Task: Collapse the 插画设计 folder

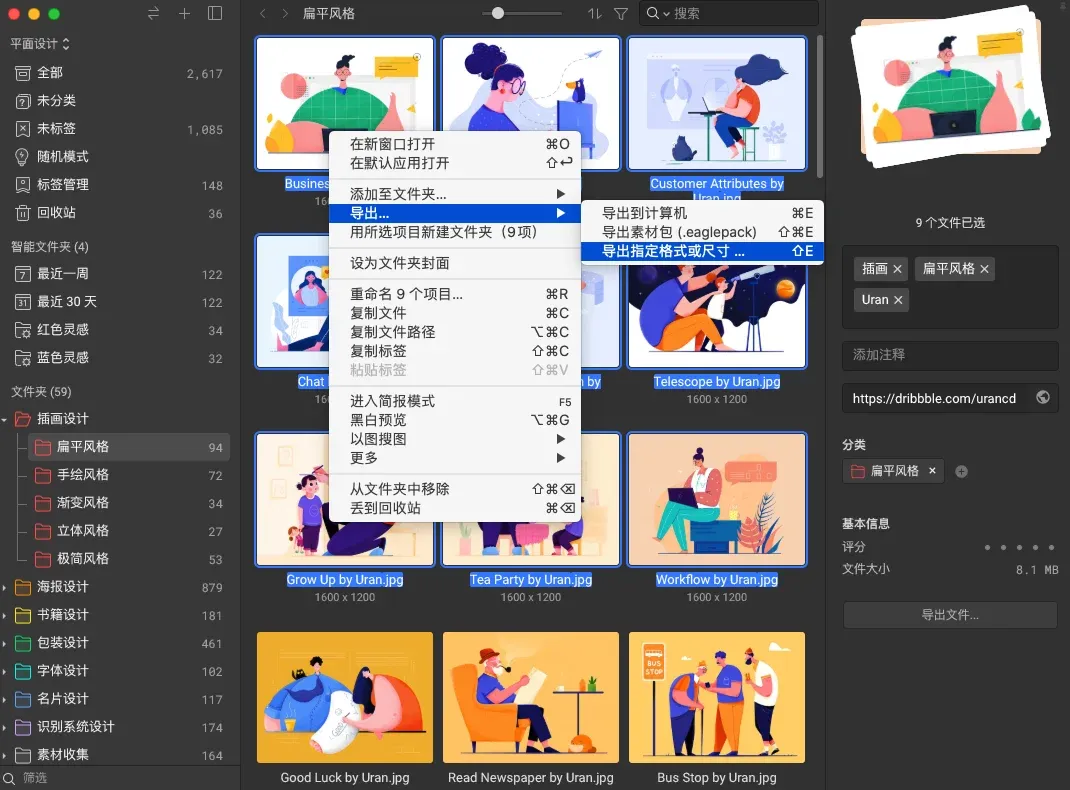Action: 5,419
